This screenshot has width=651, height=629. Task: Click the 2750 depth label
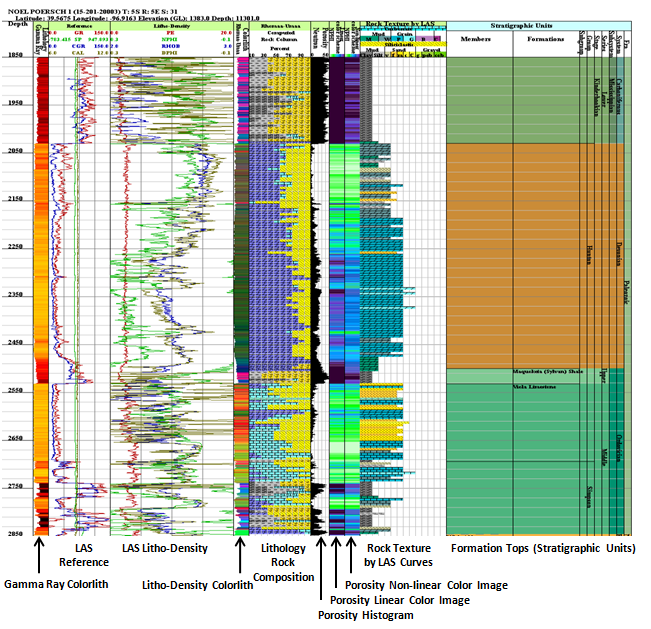15,486
